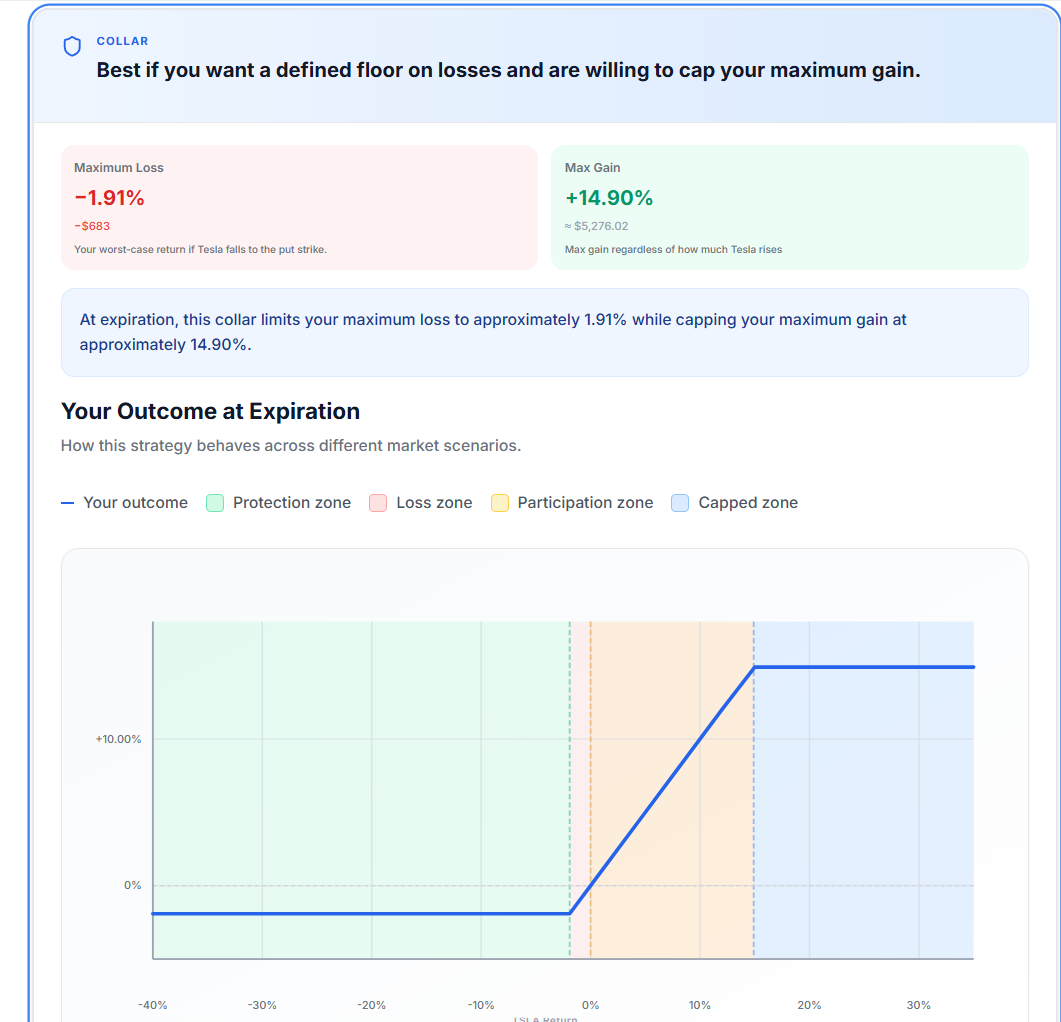This screenshot has width=1061, height=1022.
Task: Click the strategy behavior subtitle text
Action: point(291,446)
